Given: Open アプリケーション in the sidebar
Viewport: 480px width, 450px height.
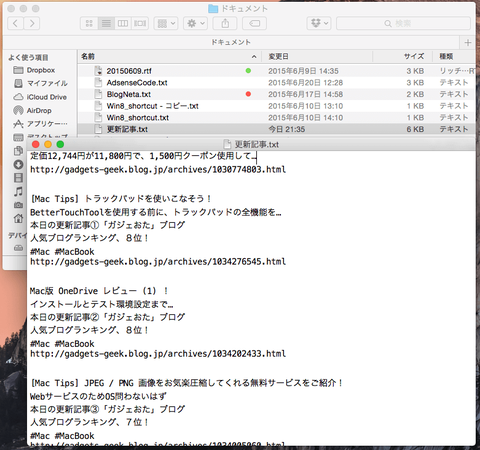Looking at the screenshot, I should click(40, 124).
